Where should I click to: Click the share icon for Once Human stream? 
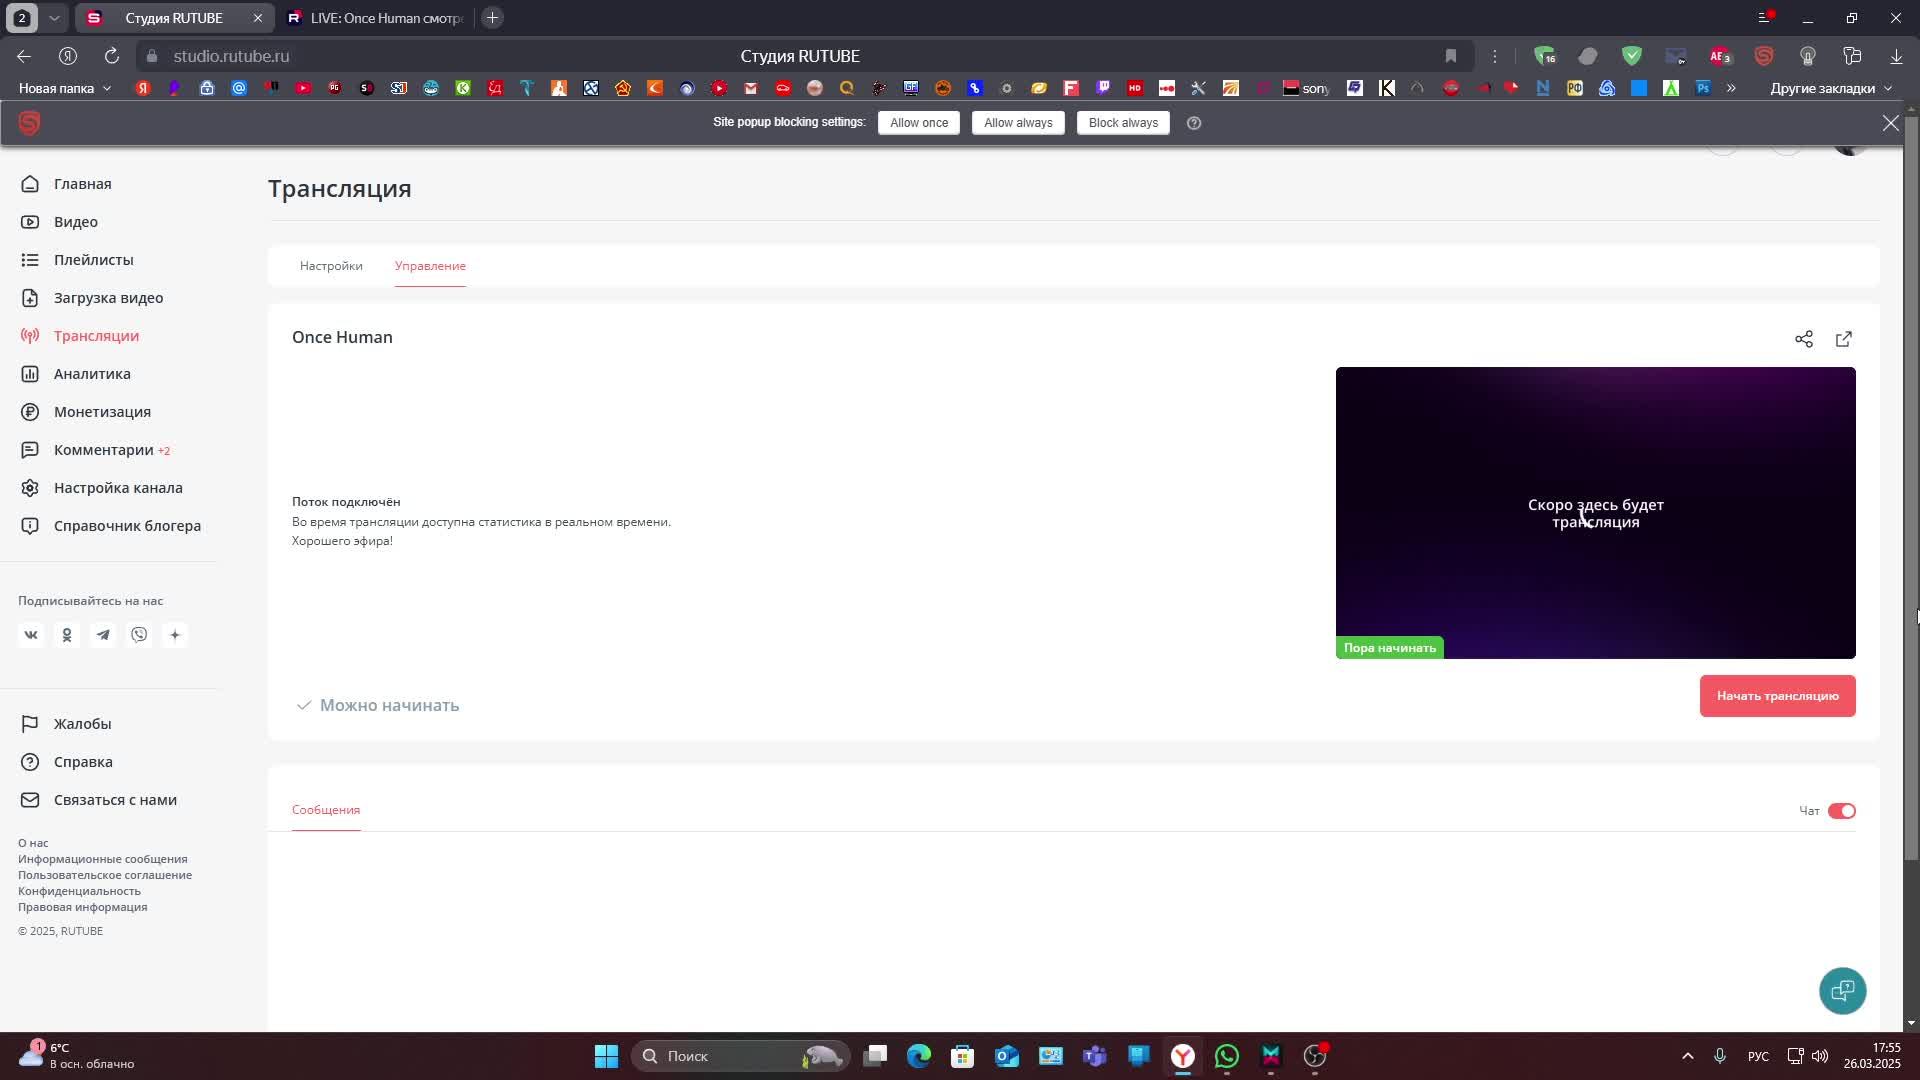[1803, 339]
